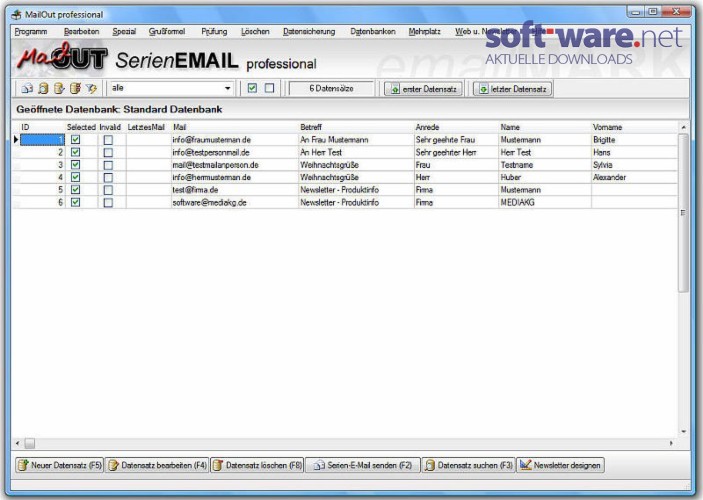Click the MailOut app icon in title bar
The width and height of the screenshot is (703, 500).
click(x=17, y=14)
